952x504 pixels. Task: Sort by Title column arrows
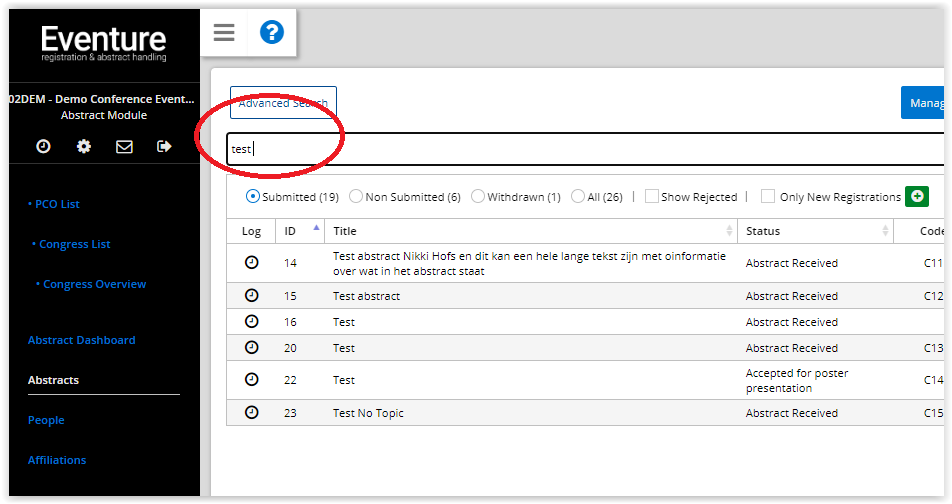point(729,231)
